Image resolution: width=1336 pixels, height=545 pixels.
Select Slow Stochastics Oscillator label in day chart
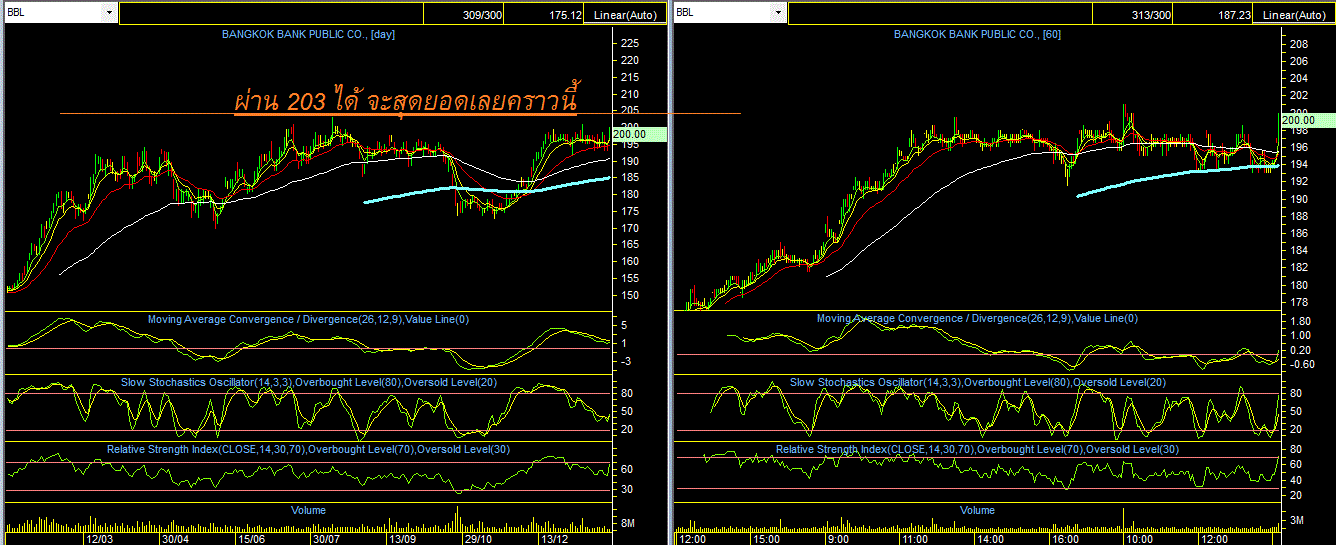(308, 382)
